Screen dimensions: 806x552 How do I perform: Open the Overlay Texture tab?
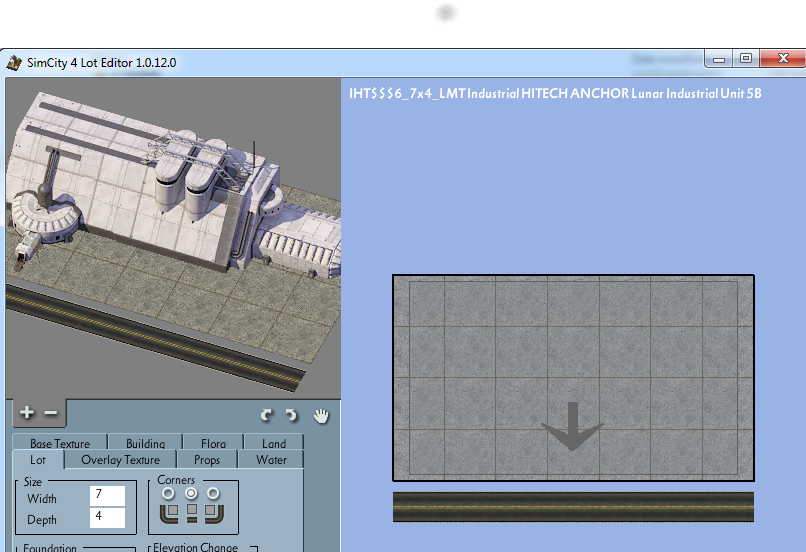[121, 459]
